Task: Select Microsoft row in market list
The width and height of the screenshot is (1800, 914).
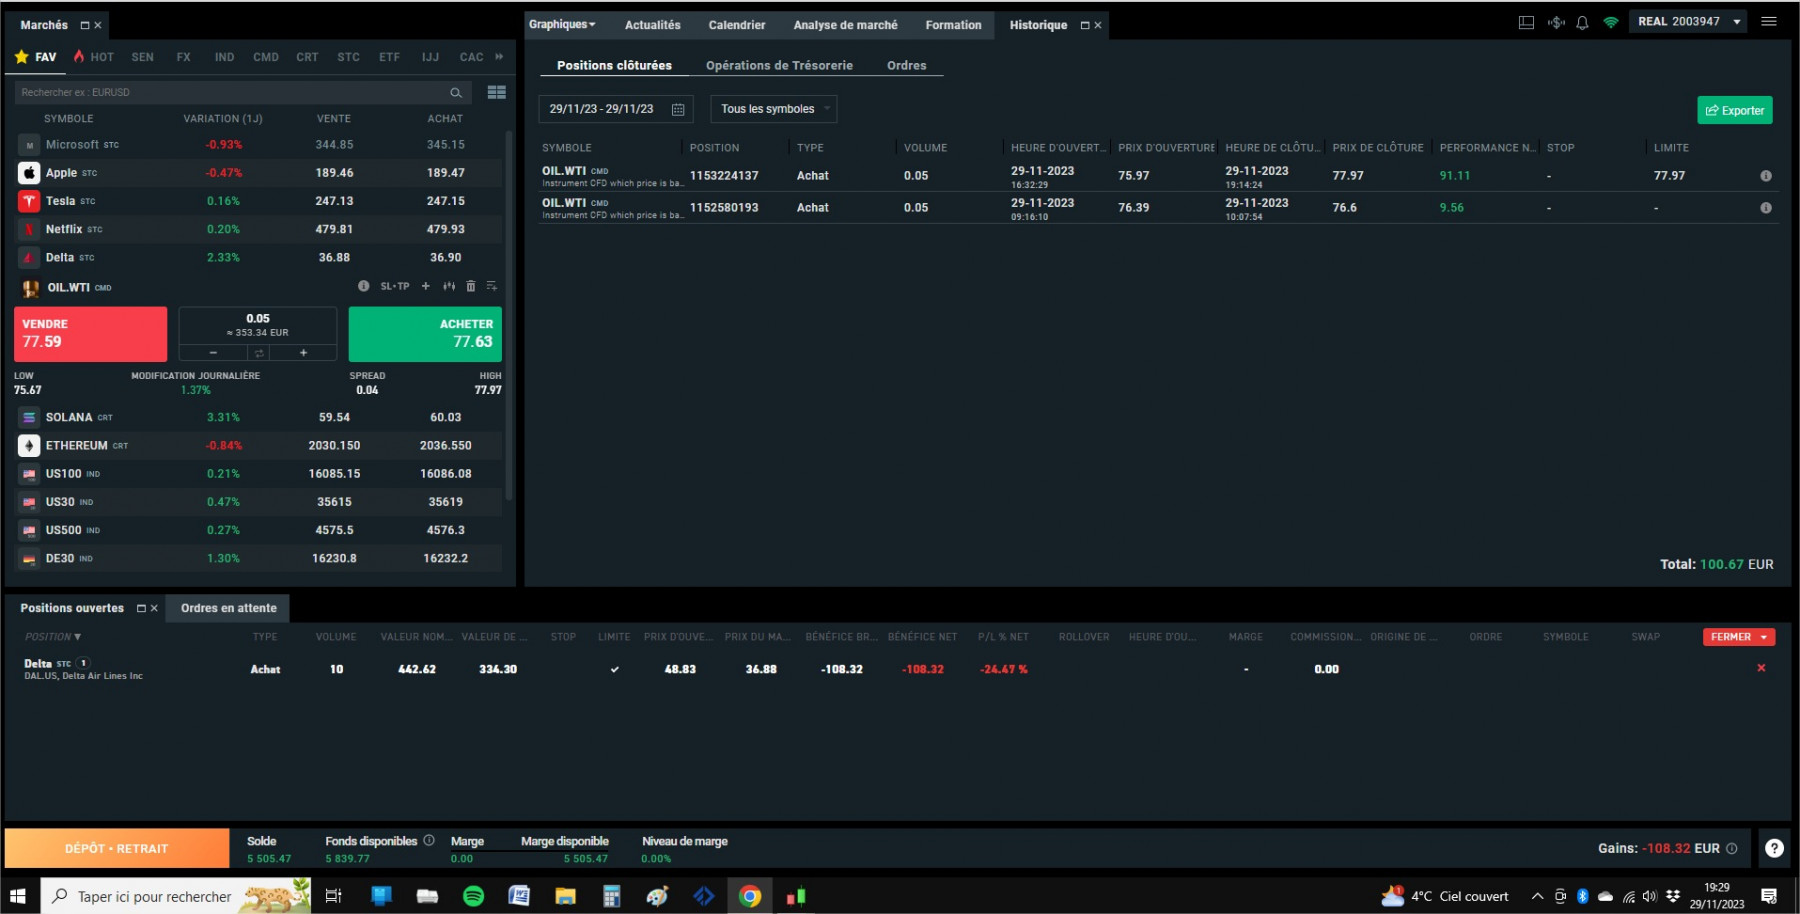Action: pos(259,145)
